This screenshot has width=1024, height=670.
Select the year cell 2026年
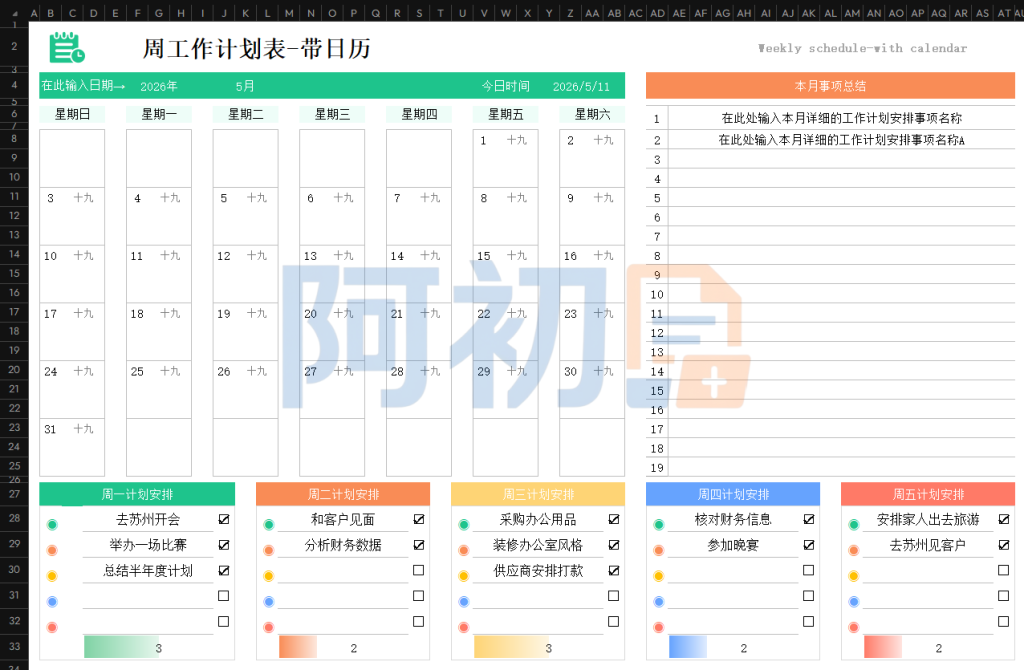coord(159,86)
